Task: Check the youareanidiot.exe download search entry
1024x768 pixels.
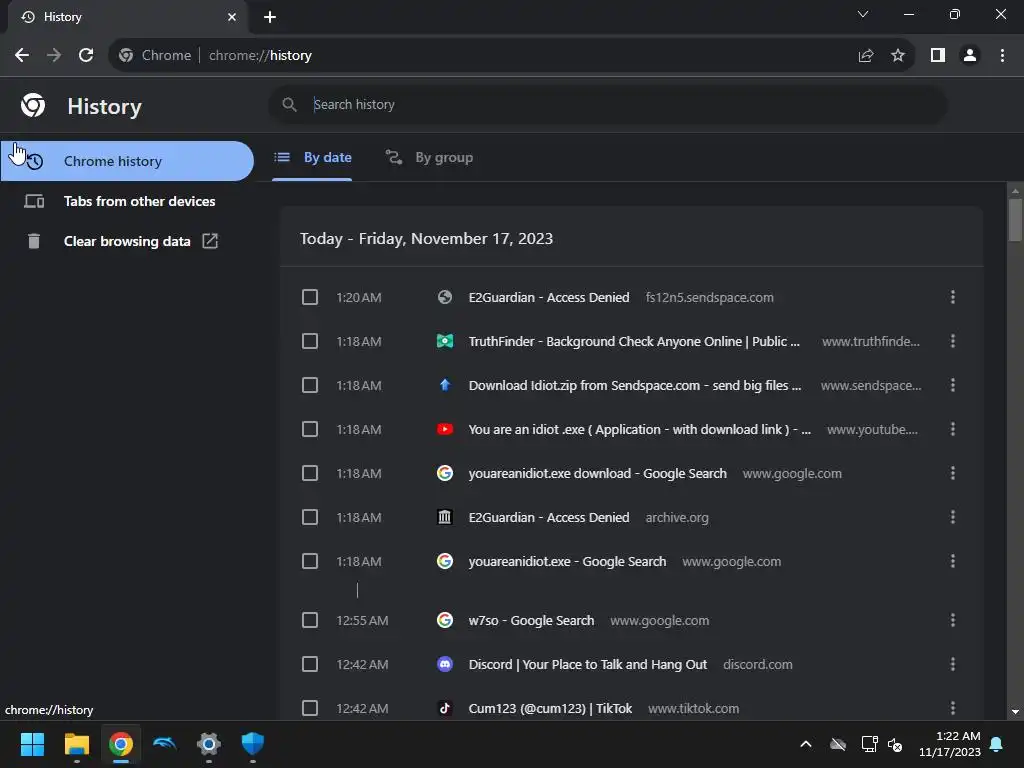Action: [310, 473]
